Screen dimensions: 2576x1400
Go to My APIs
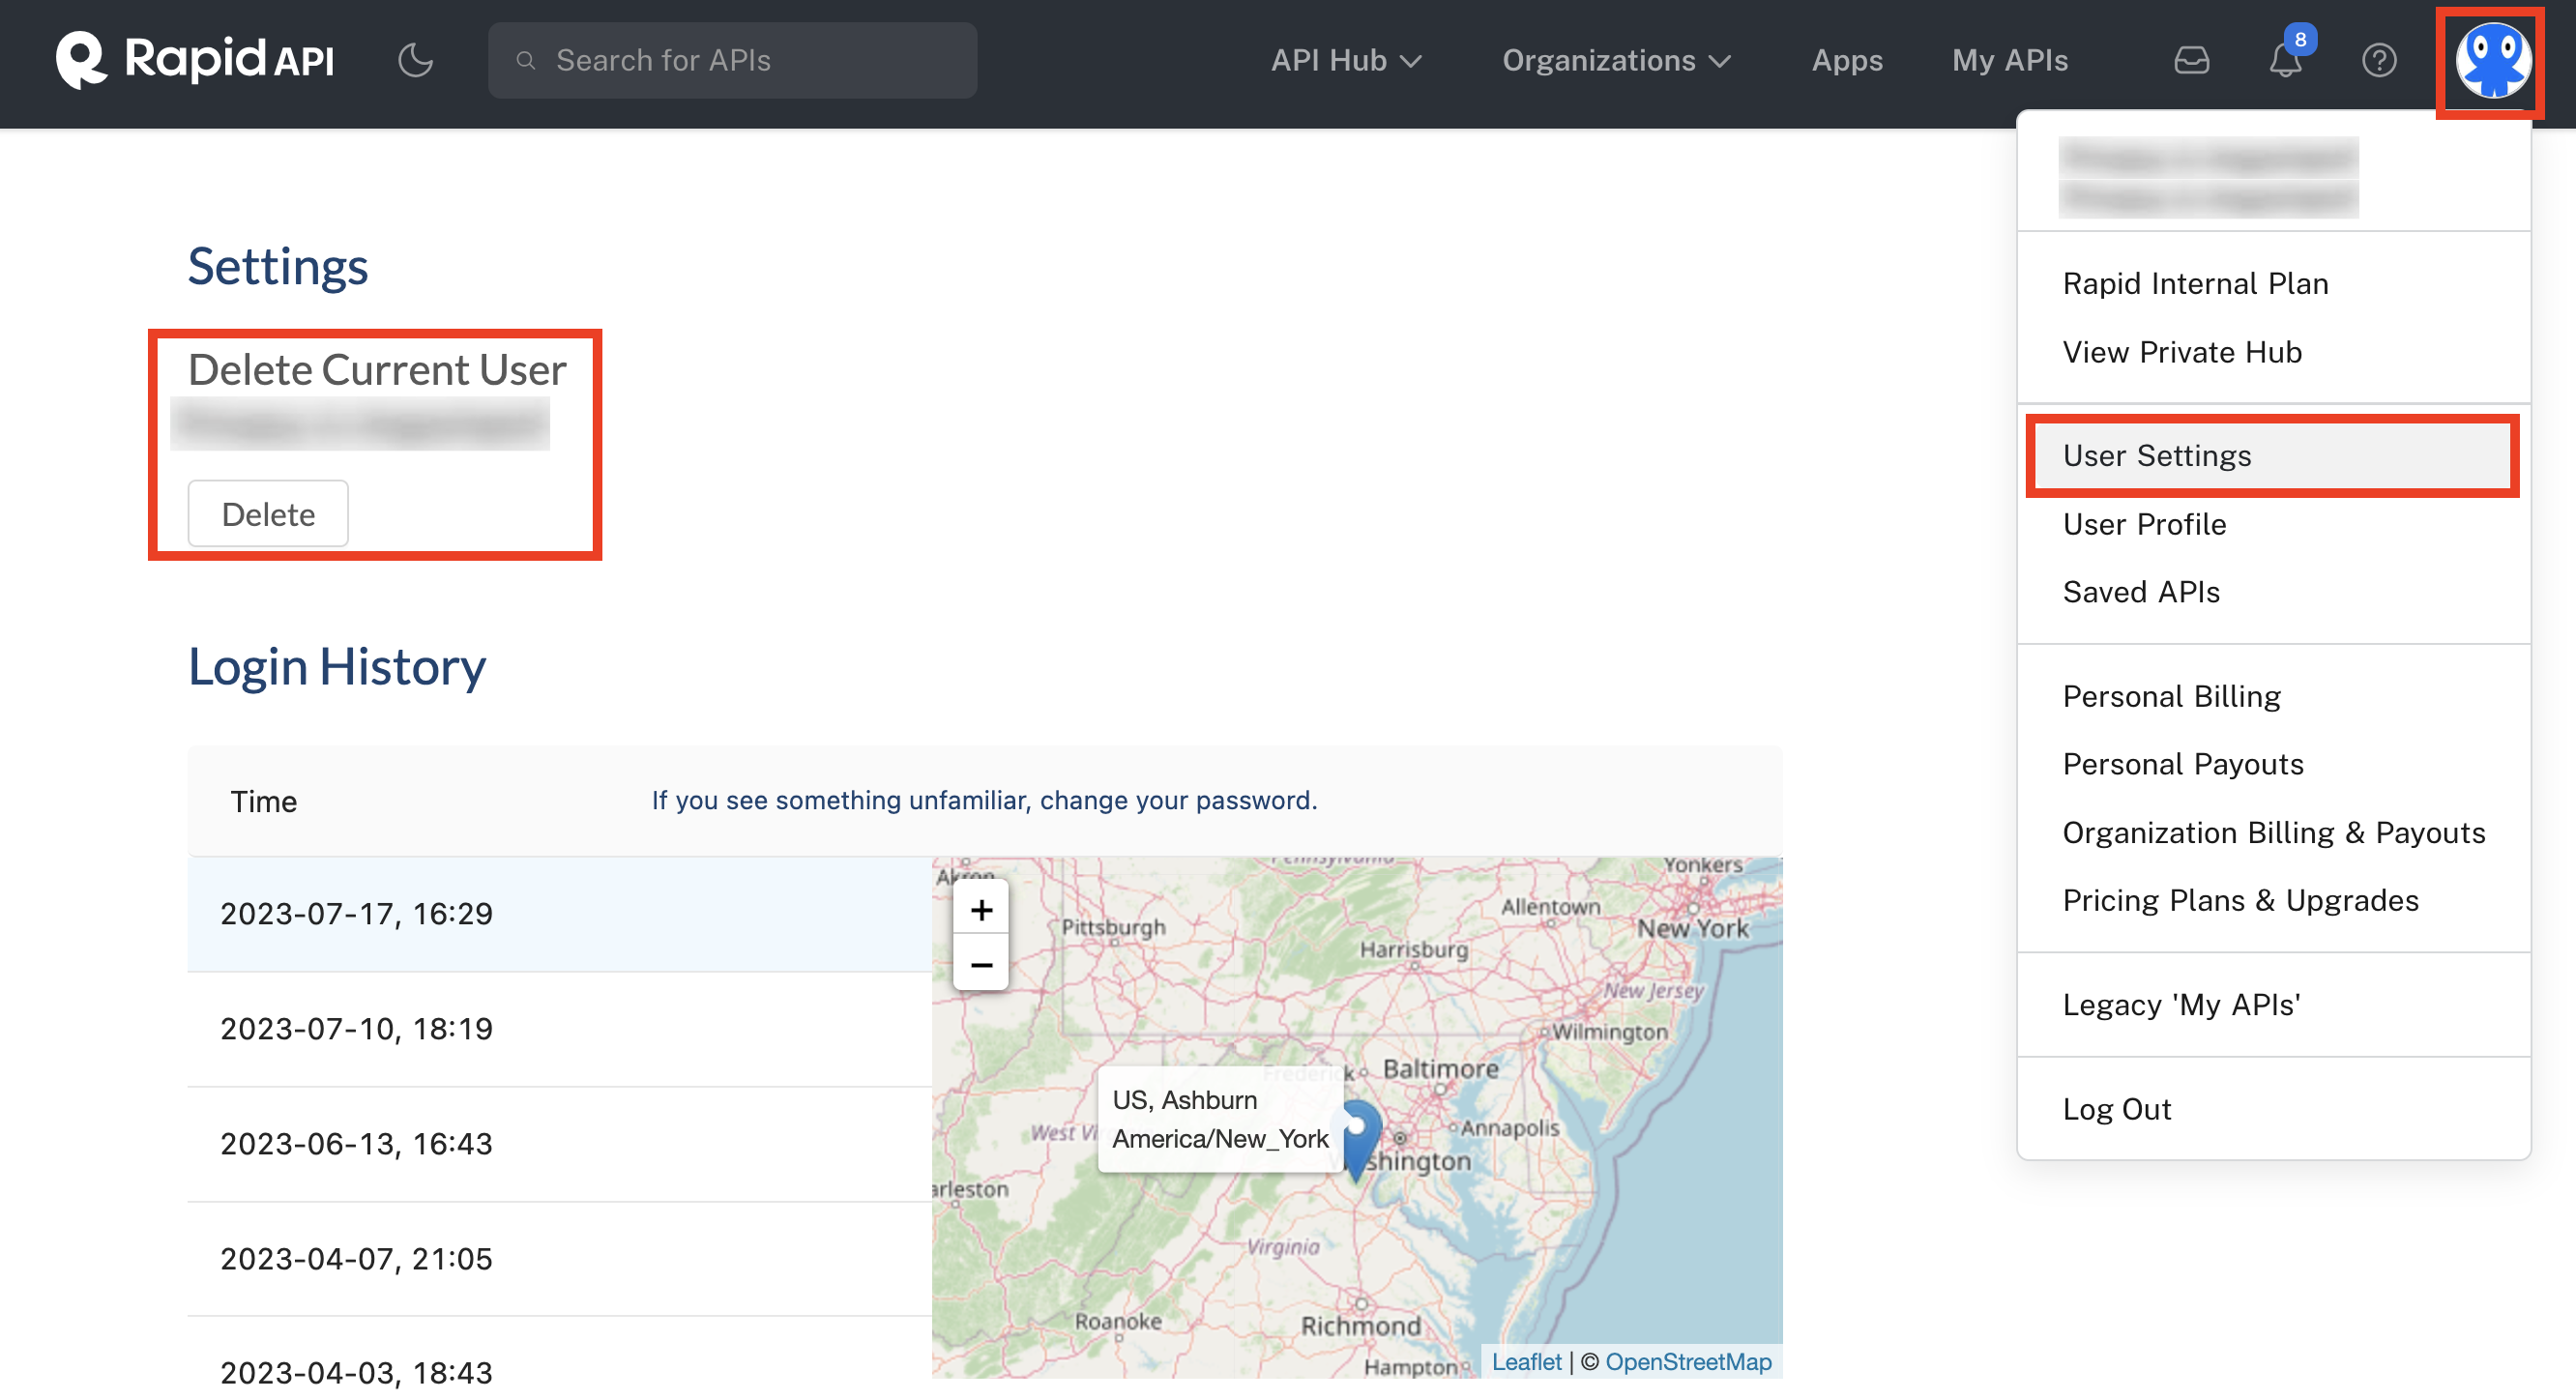[2010, 60]
